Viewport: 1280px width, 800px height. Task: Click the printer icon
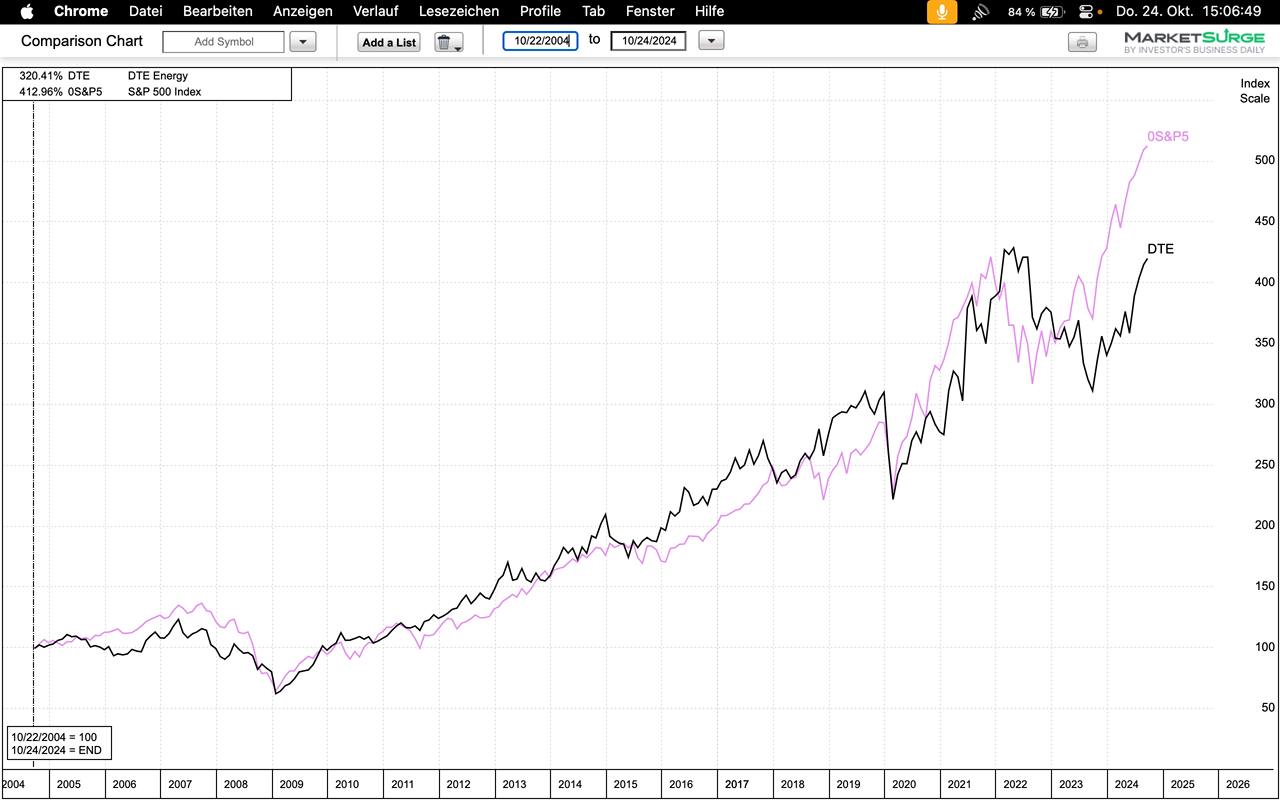tap(1082, 42)
